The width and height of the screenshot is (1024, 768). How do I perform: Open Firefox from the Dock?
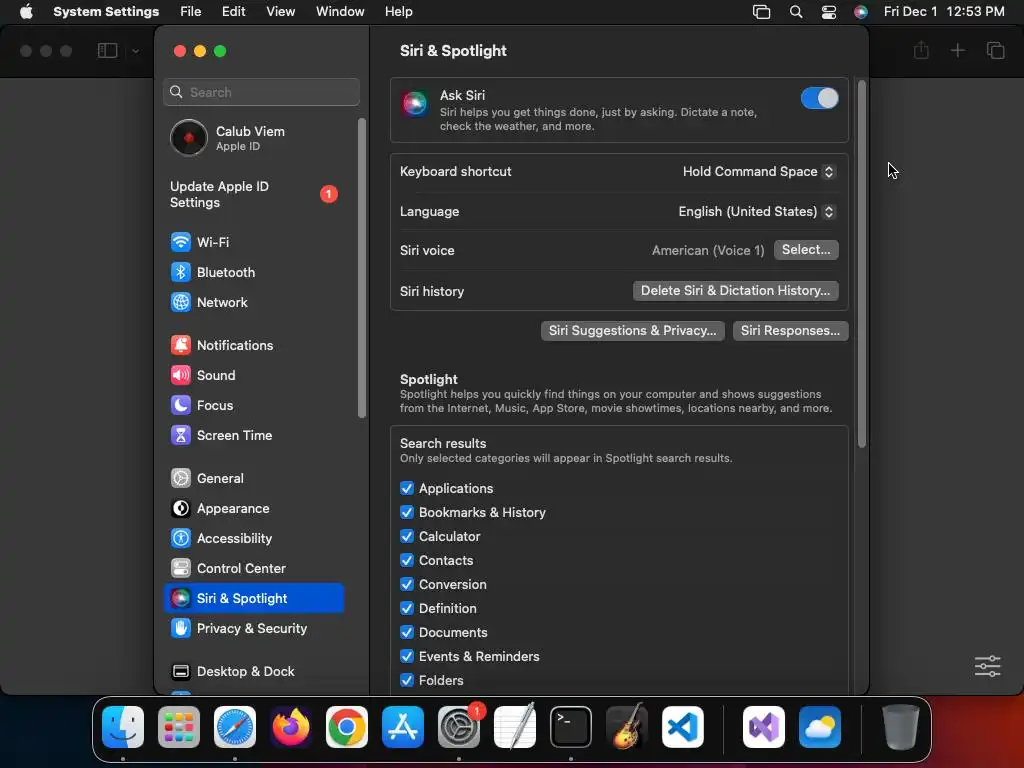(x=291, y=727)
